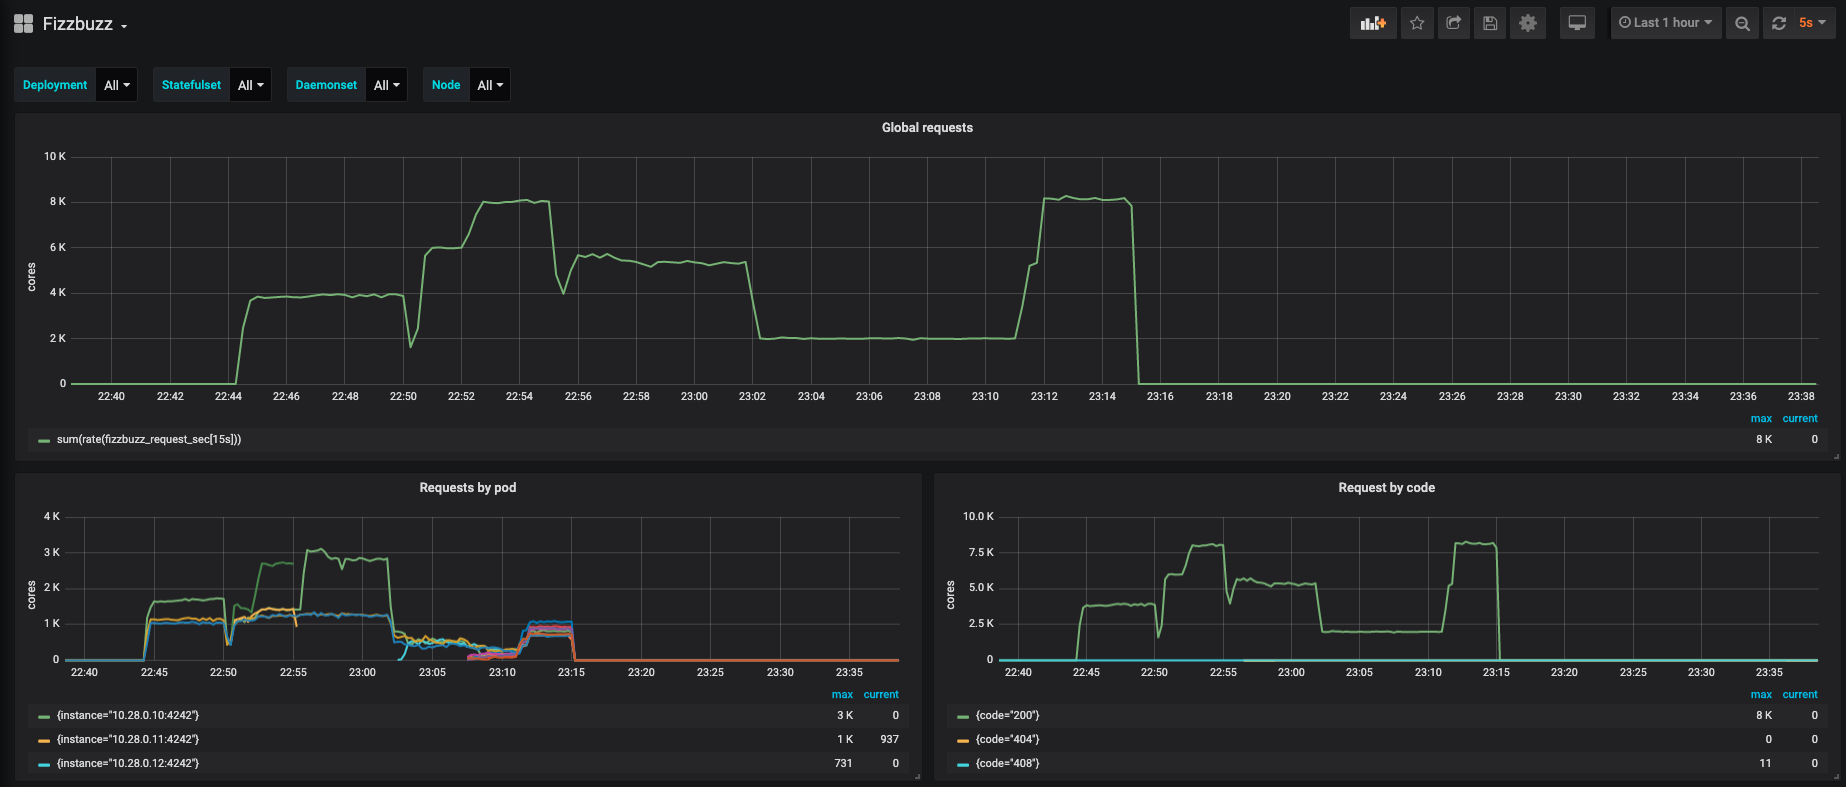1846x787 pixels.
Task: Sort Global requests legend by max
Action: (1761, 418)
